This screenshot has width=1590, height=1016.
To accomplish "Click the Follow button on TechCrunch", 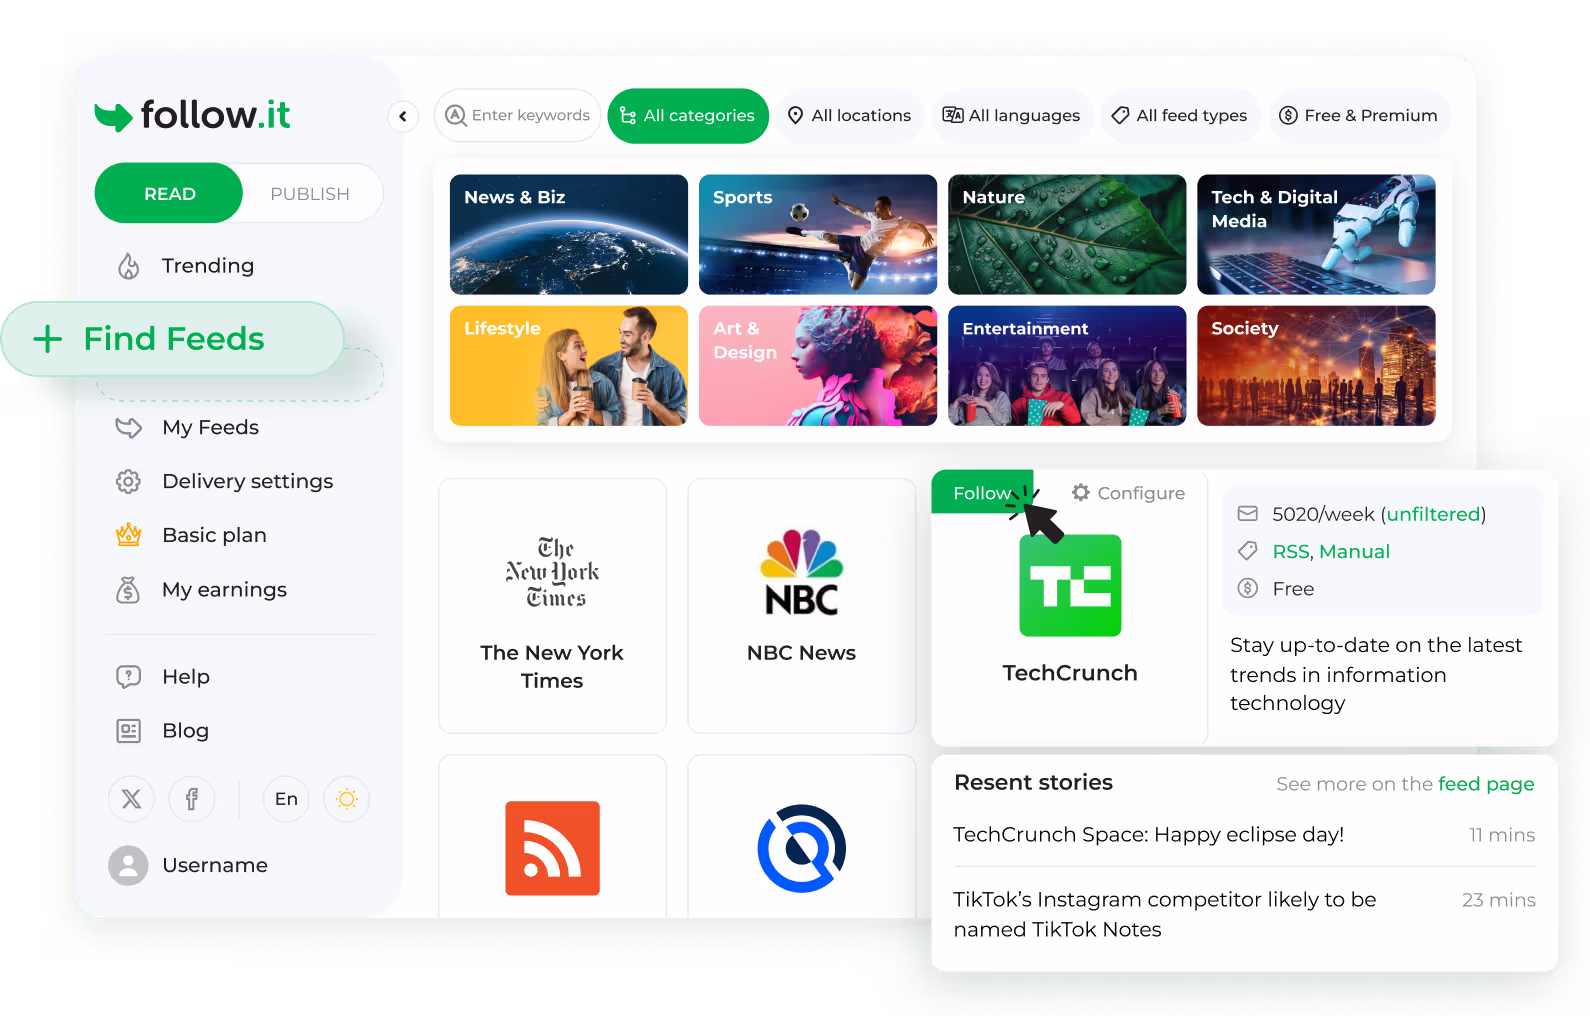I will pyautogui.click(x=980, y=493).
